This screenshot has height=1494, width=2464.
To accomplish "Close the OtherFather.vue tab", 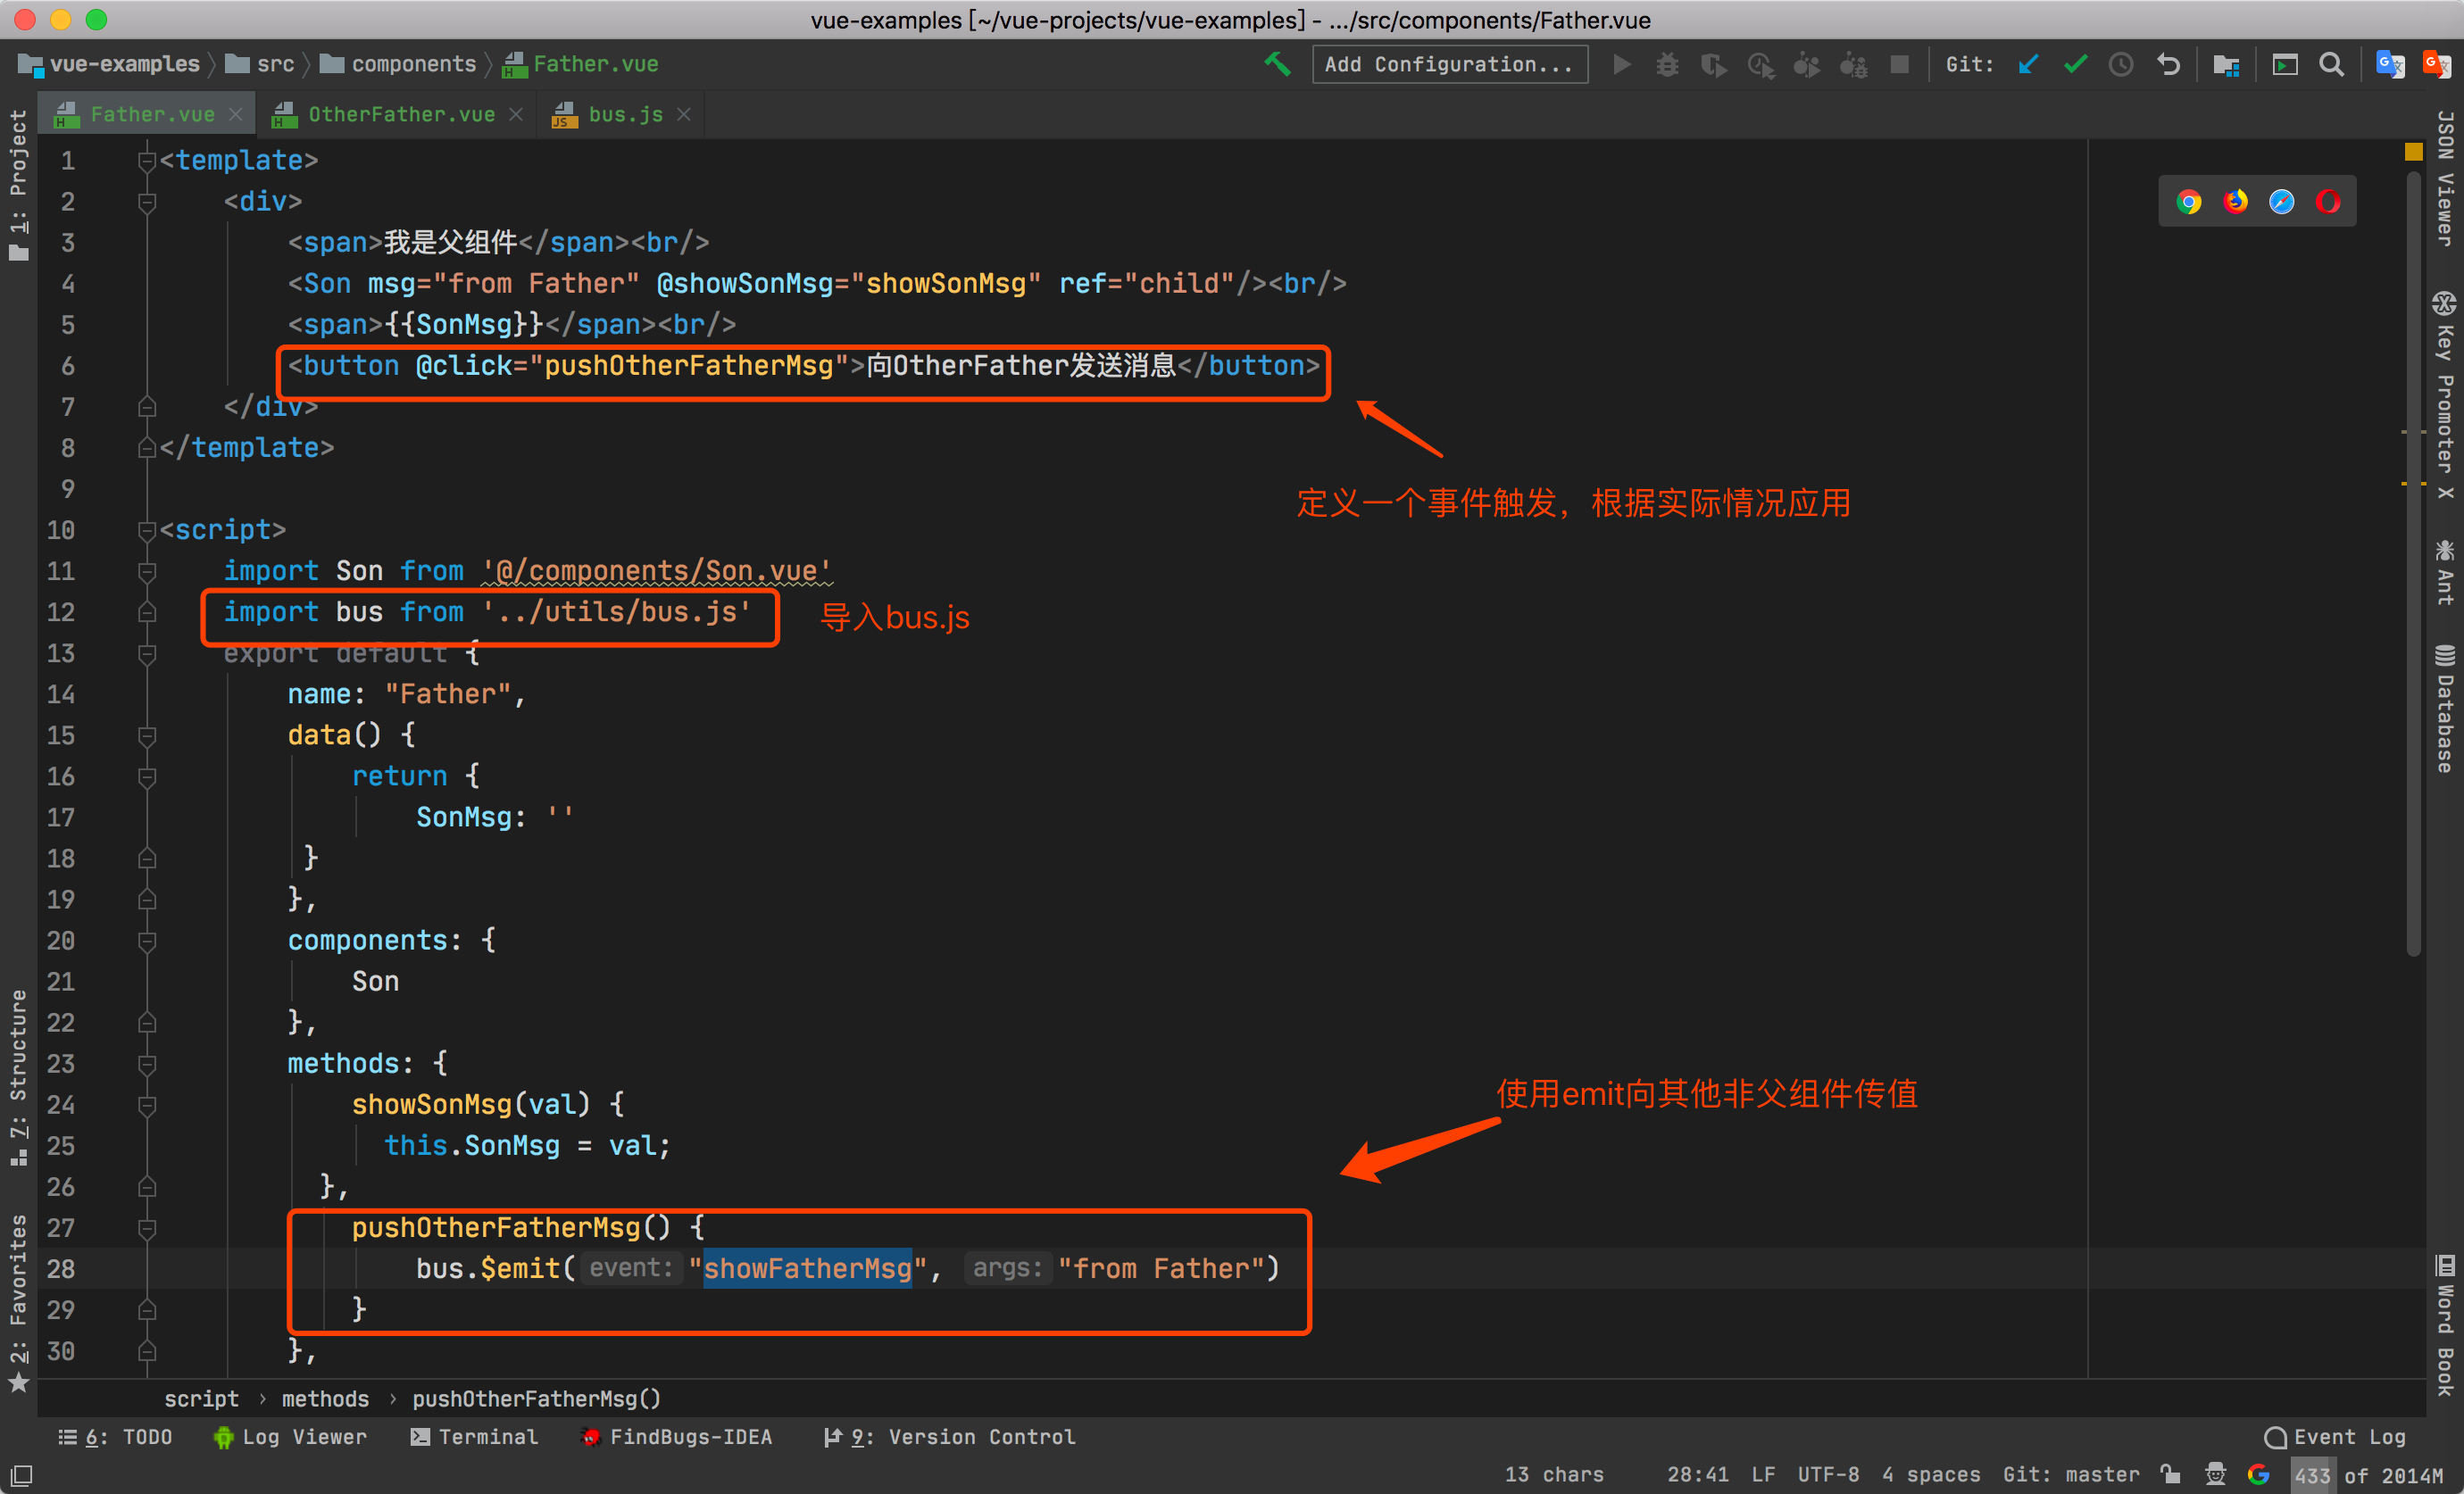I will [516, 115].
